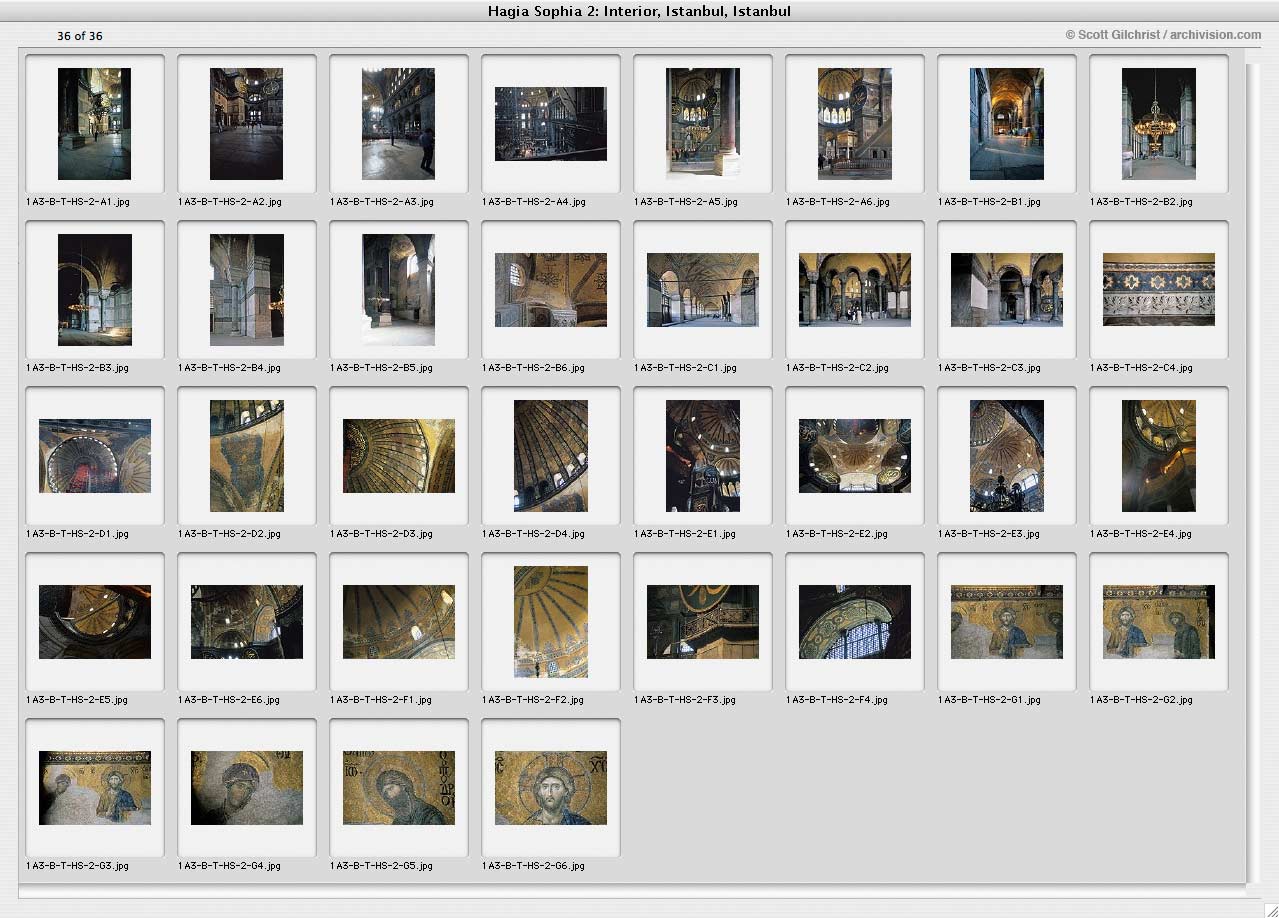Select thumbnail 1A3-B-T-HS-2-B4.jpg
Image resolution: width=1279 pixels, height=918 pixels.
click(x=247, y=290)
